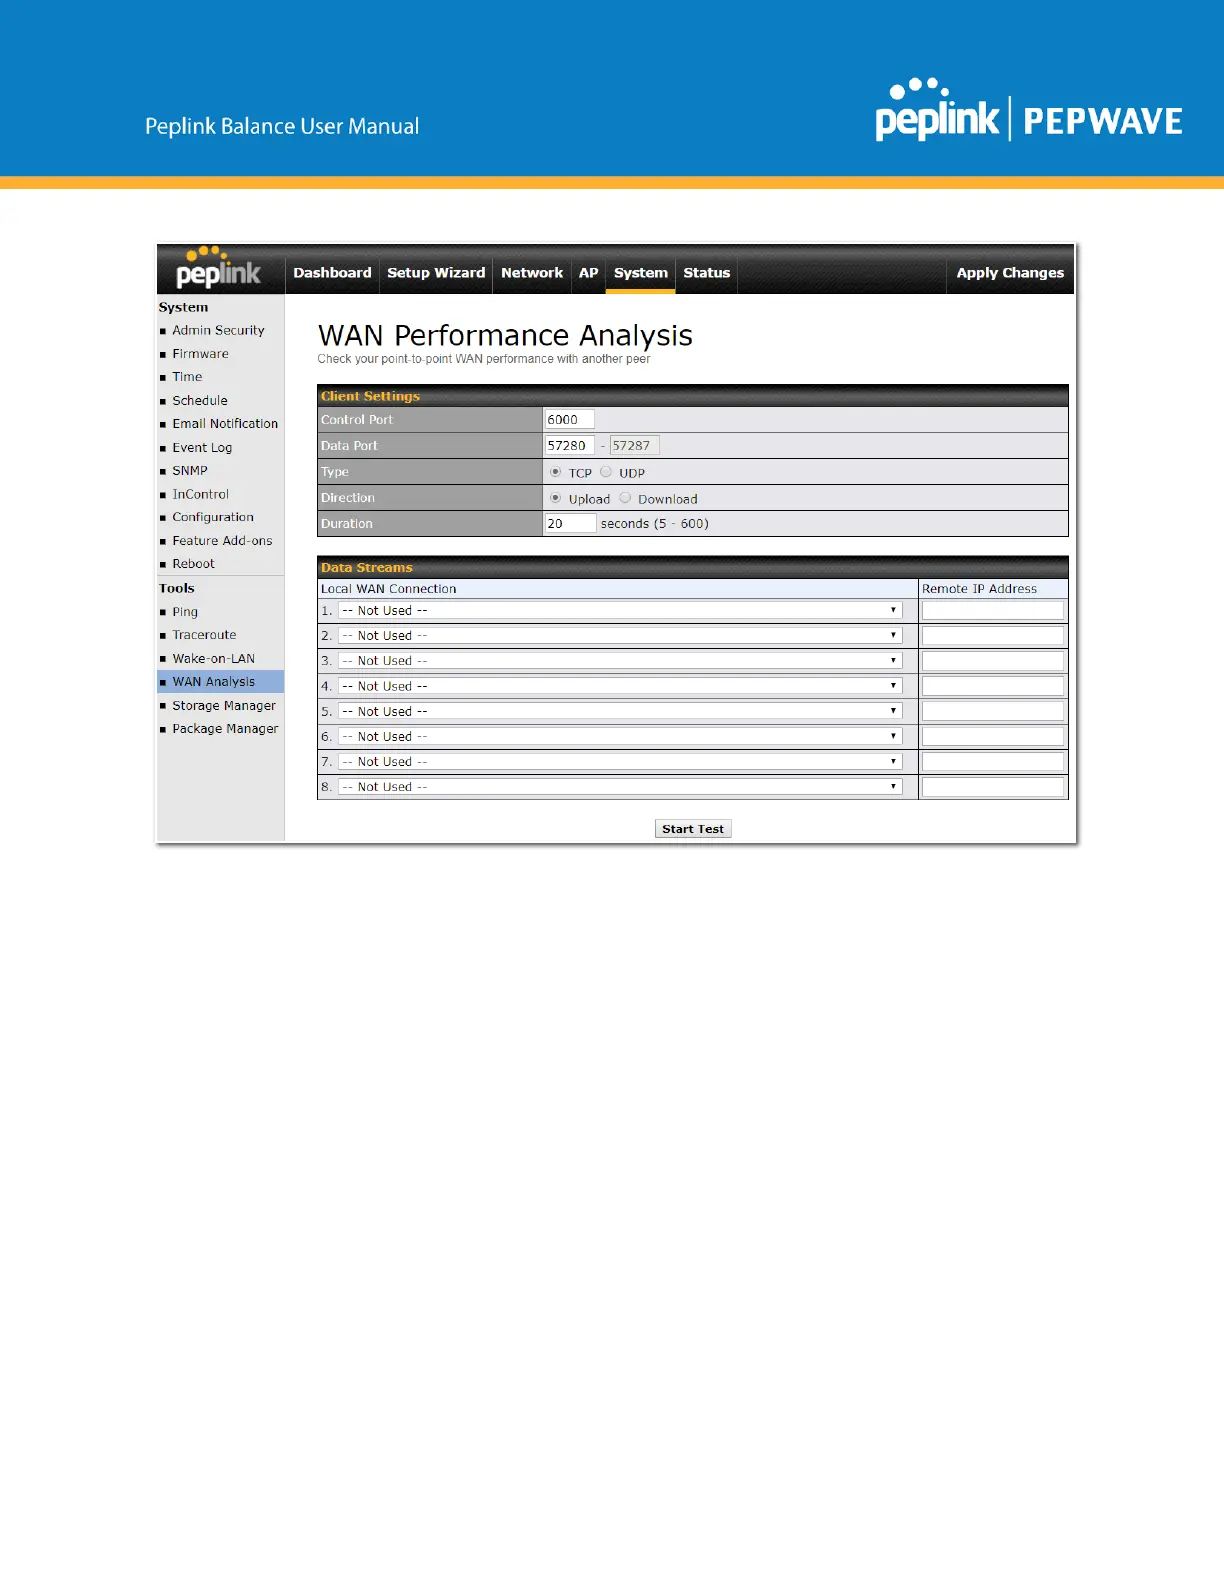Open Event Log in the sidebar
Viewport: 1224px width, 1584px height.
tap(202, 448)
